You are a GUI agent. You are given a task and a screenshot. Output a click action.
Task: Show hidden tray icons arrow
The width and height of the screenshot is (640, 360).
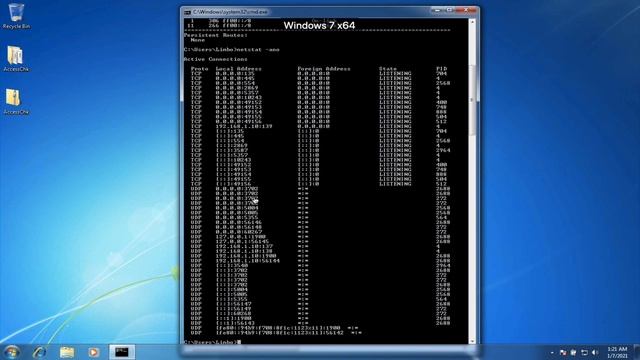coord(552,352)
